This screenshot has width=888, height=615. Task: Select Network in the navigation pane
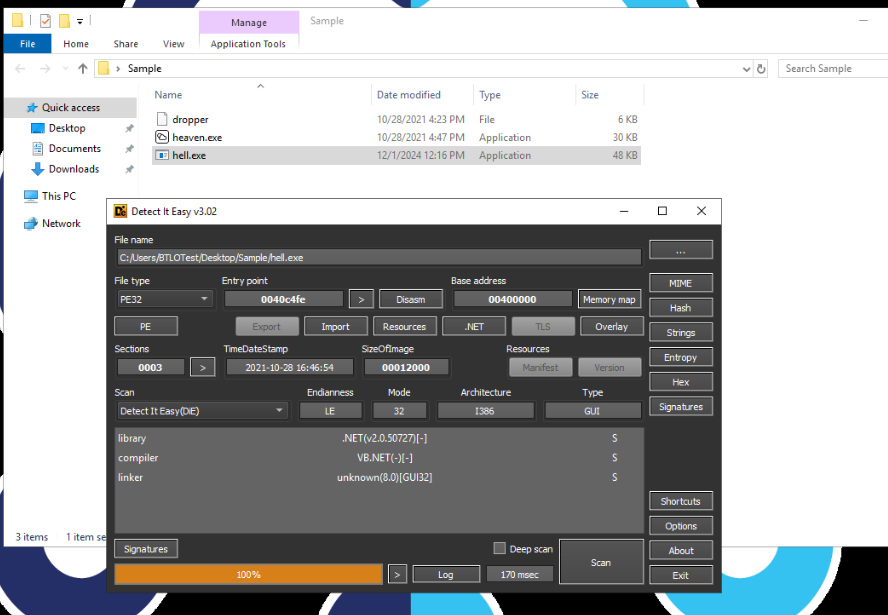(x=61, y=223)
